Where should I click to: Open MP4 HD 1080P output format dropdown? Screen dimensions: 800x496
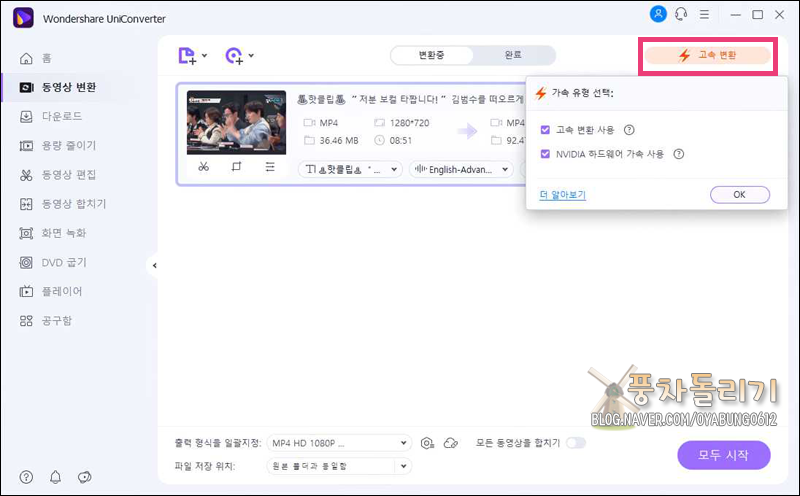pyautogui.click(x=339, y=443)
